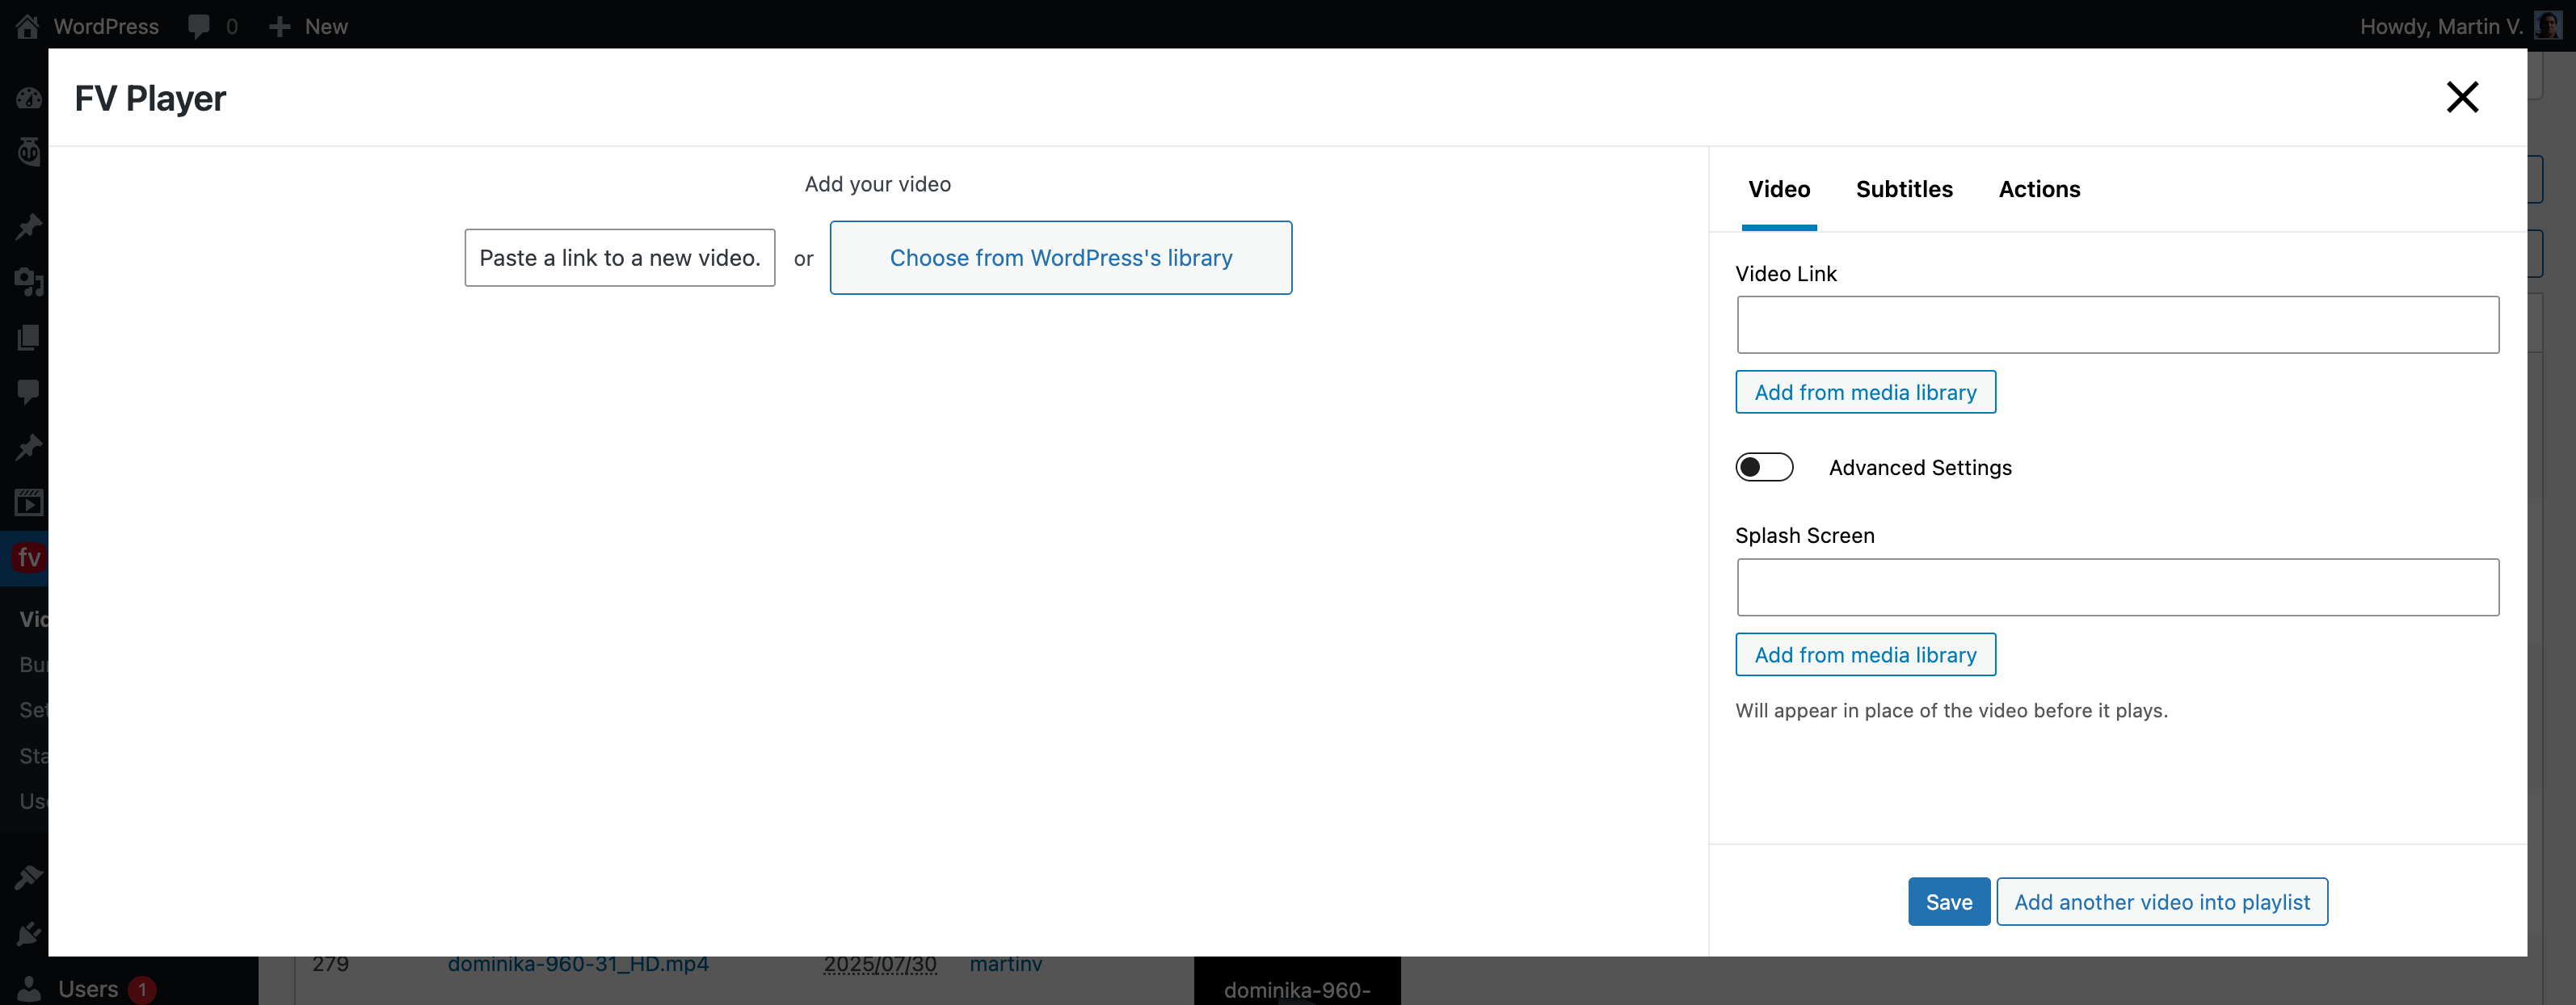This screenshot has height=1005, width=2576.
Task: Toggle the Advanced Settings switch
Action: click(x=1764, y=467)
